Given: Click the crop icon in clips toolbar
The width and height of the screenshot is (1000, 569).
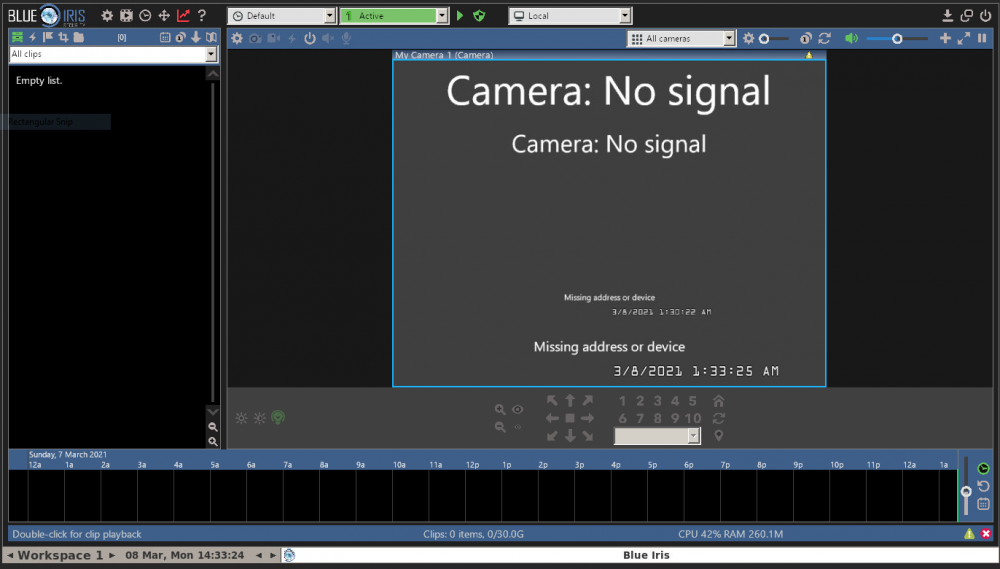Looking at the screenshot, I should coord(63,38).
